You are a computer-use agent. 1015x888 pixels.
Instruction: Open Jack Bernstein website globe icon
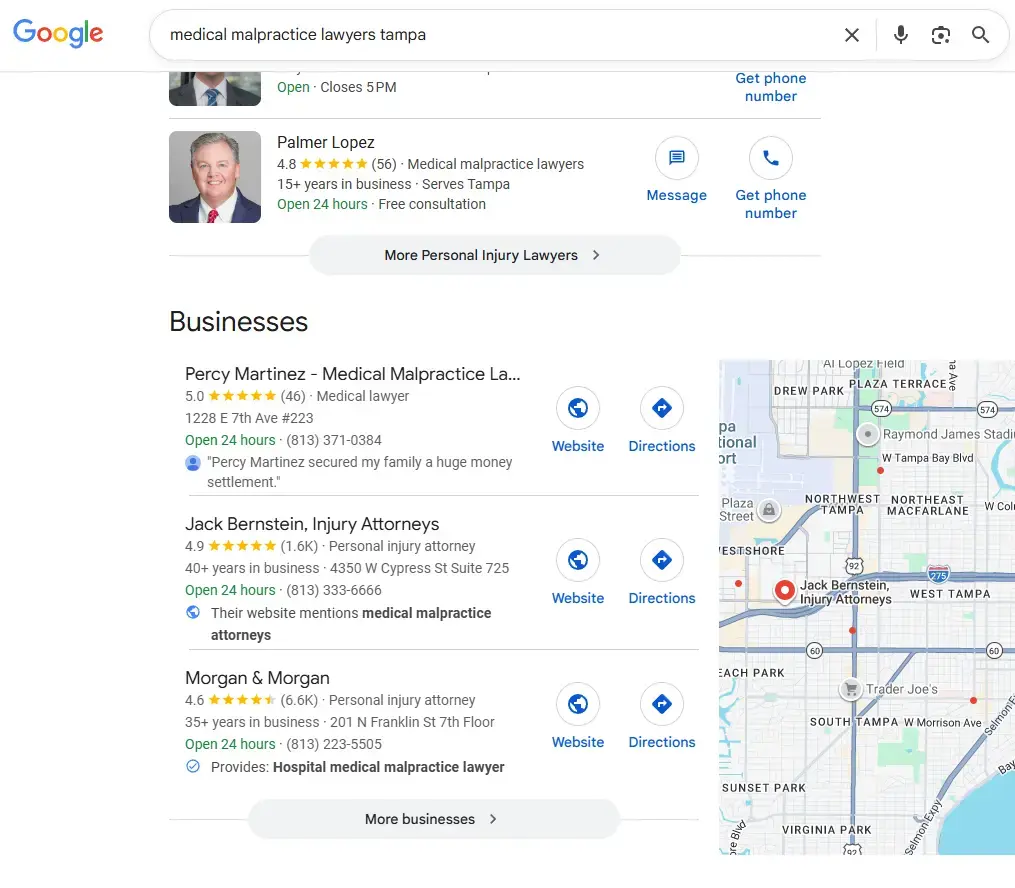pos(578,560)
